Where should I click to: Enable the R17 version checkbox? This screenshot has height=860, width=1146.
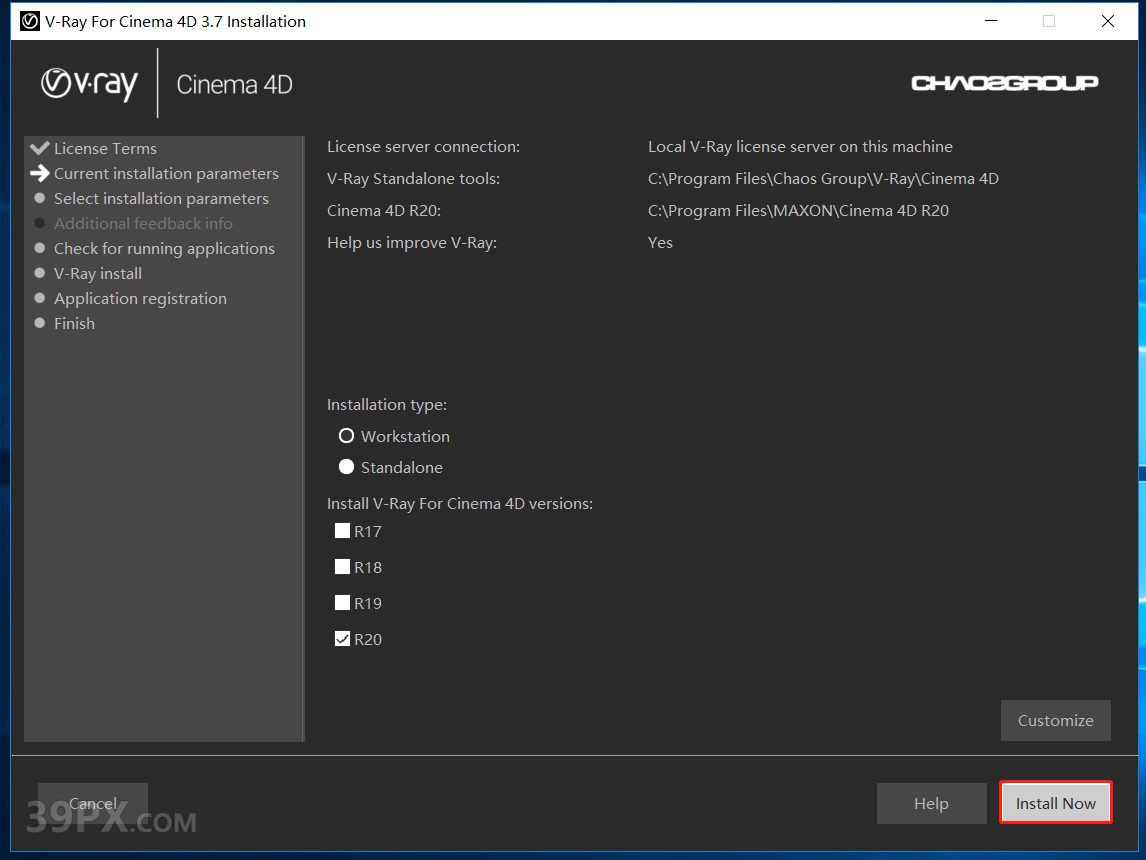(x=342, y=531)
